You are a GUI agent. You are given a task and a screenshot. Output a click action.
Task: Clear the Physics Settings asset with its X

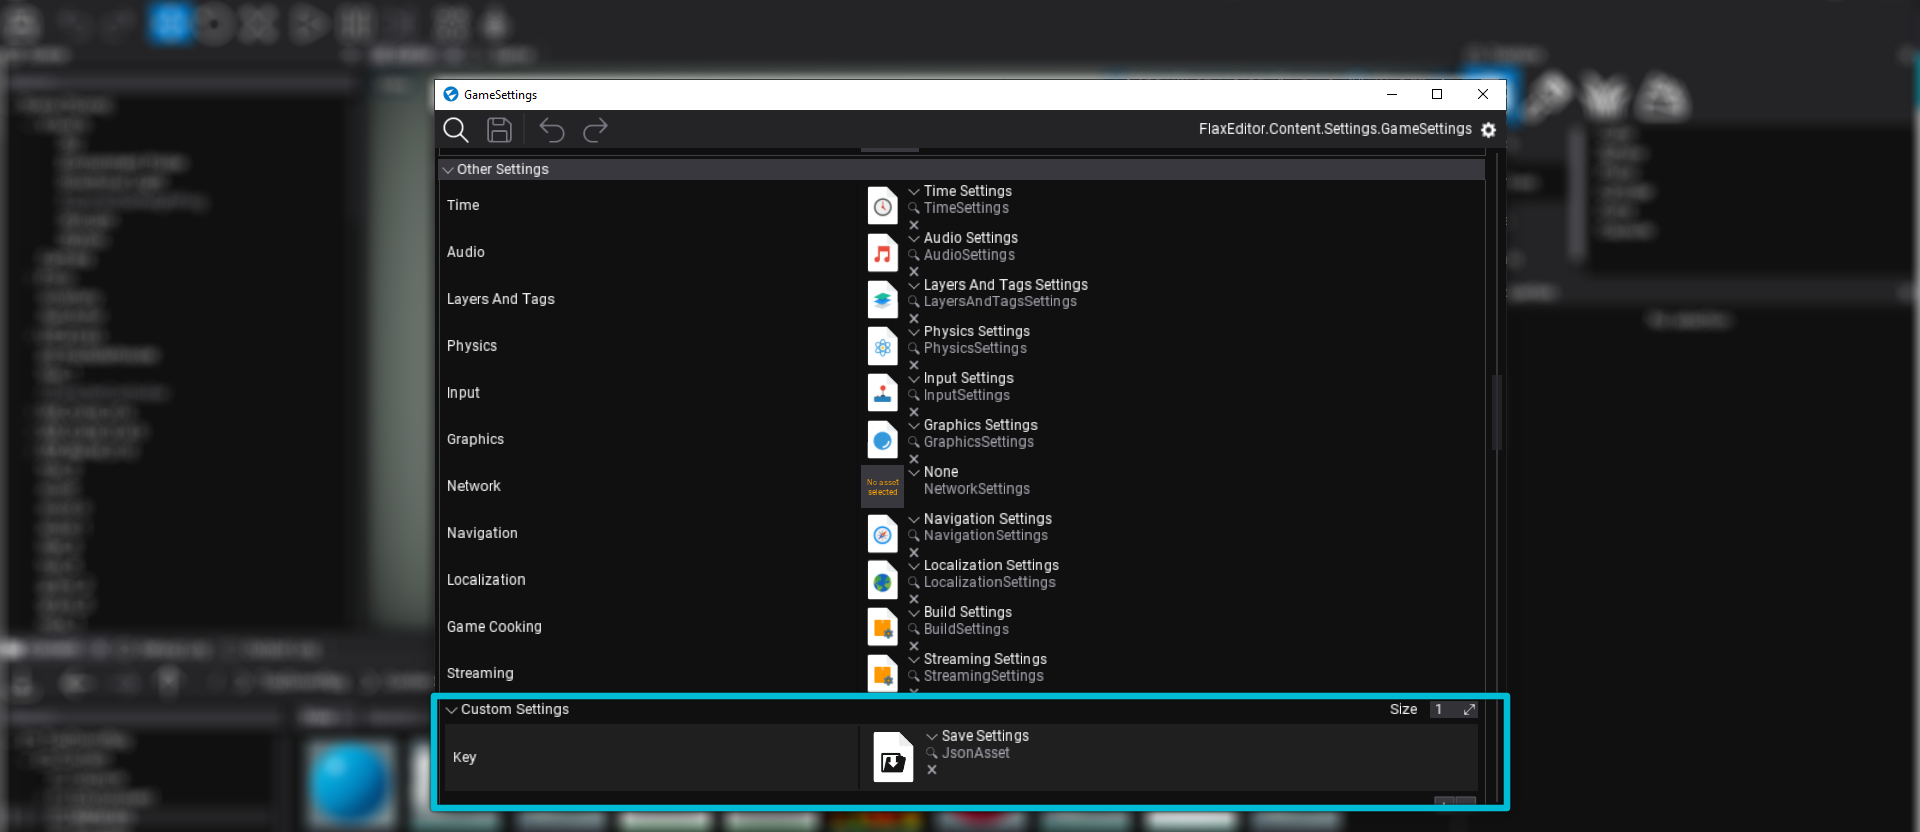click(x=914, y=365)
